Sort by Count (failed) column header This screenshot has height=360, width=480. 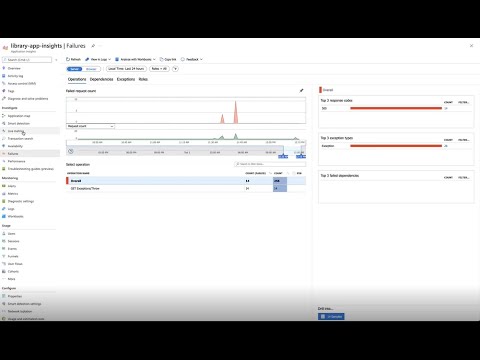pos(256,173)
